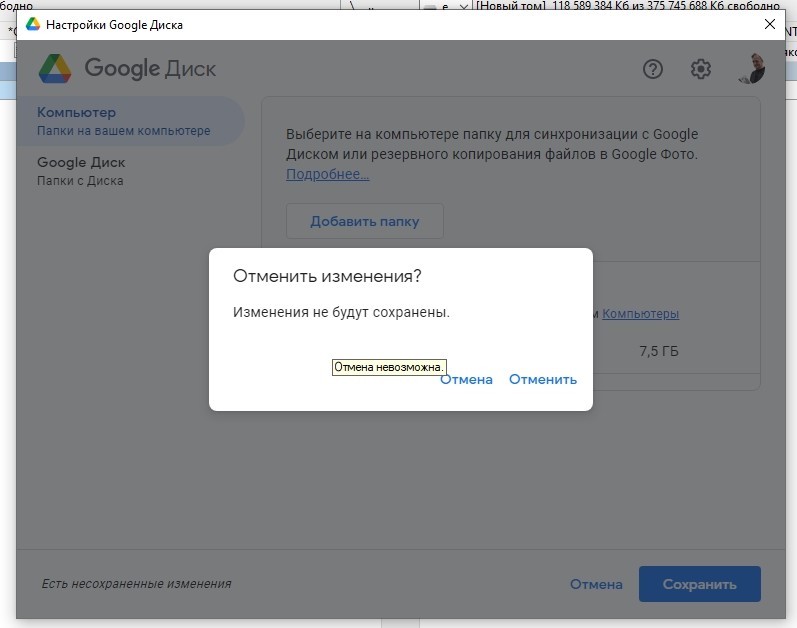Screen dimensions: 797x628
Task: Click the 'Отмена невозможна.' tooltip
Action: pos(389,367)
